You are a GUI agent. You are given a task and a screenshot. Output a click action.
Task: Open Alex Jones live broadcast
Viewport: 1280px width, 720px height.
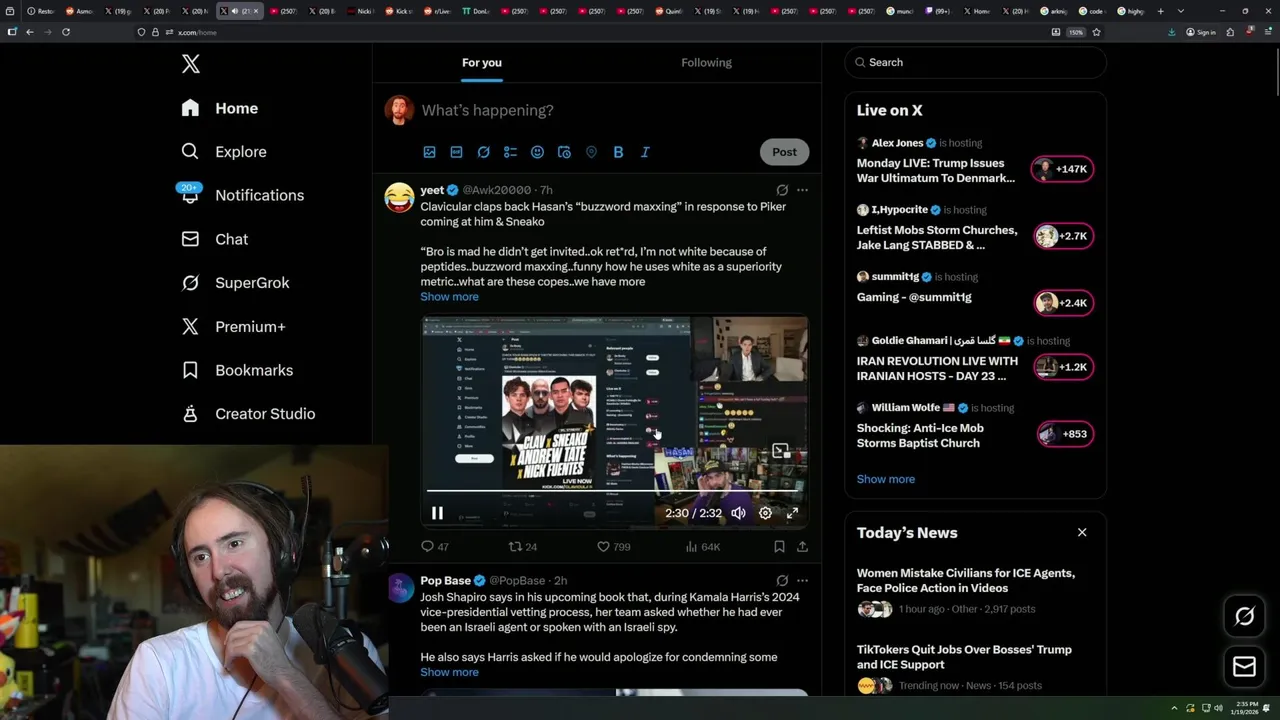pos(975,161)
